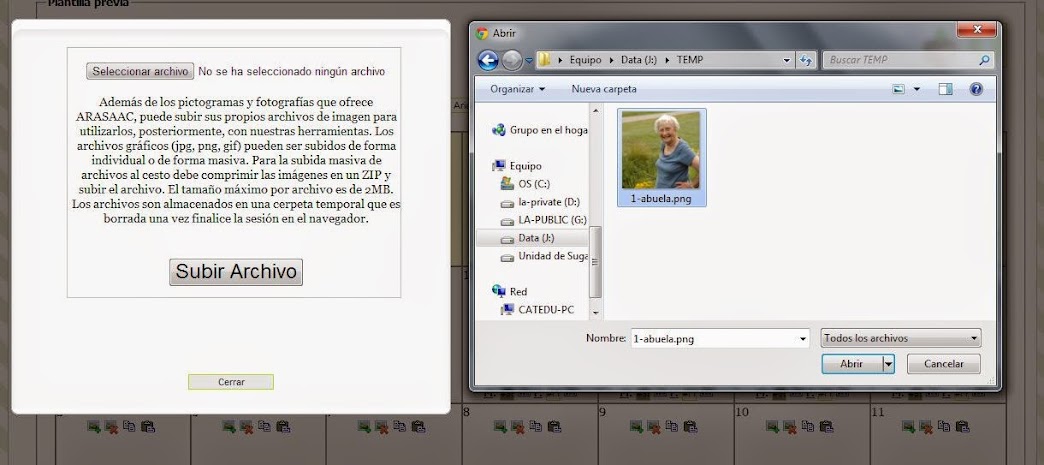Click the search magnifier in Buscar TEMP
Screen dimensions: 1044x465
point(984,60)
